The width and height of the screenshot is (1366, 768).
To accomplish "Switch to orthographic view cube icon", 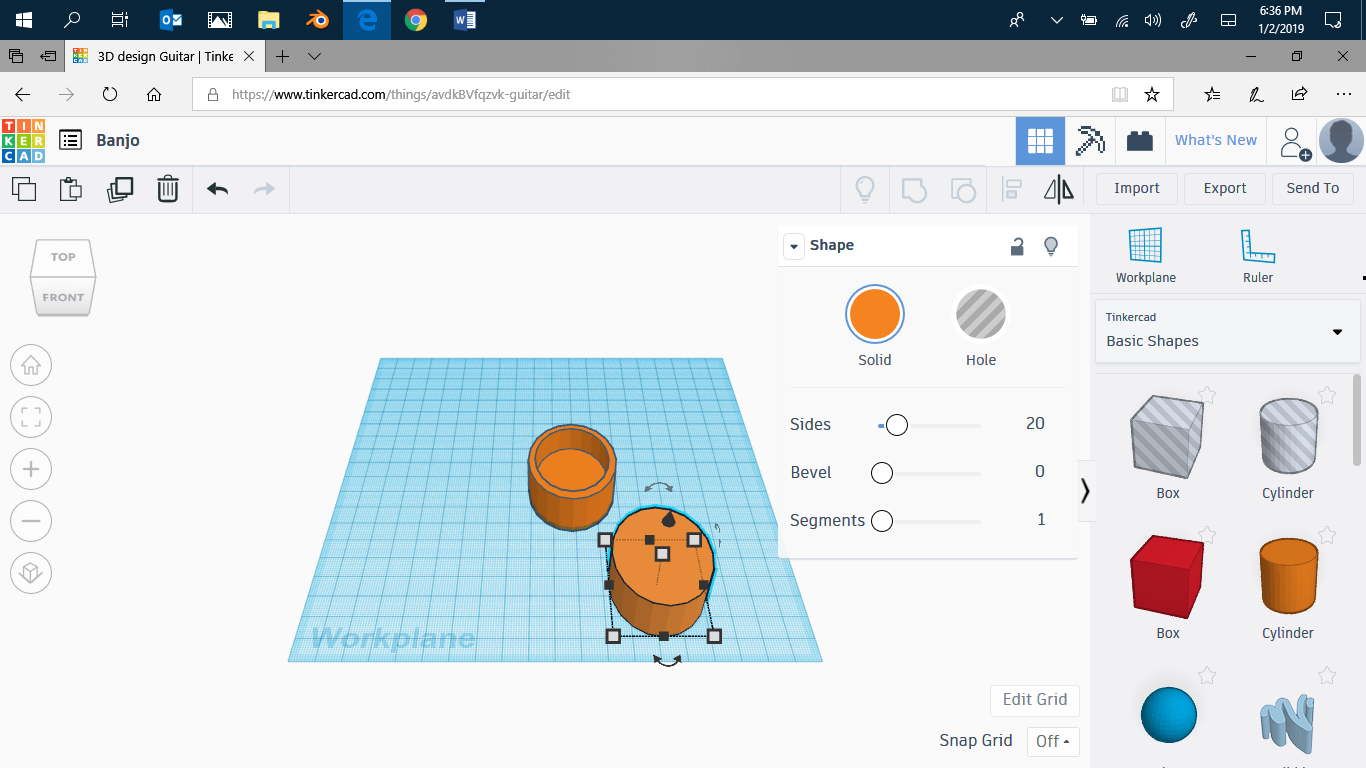I will [x=31, y=573].
